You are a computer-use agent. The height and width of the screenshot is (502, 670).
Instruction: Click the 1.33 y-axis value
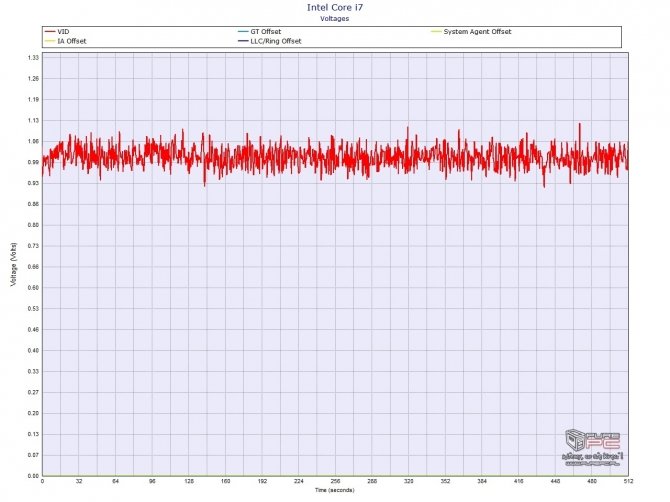(33, 58)
